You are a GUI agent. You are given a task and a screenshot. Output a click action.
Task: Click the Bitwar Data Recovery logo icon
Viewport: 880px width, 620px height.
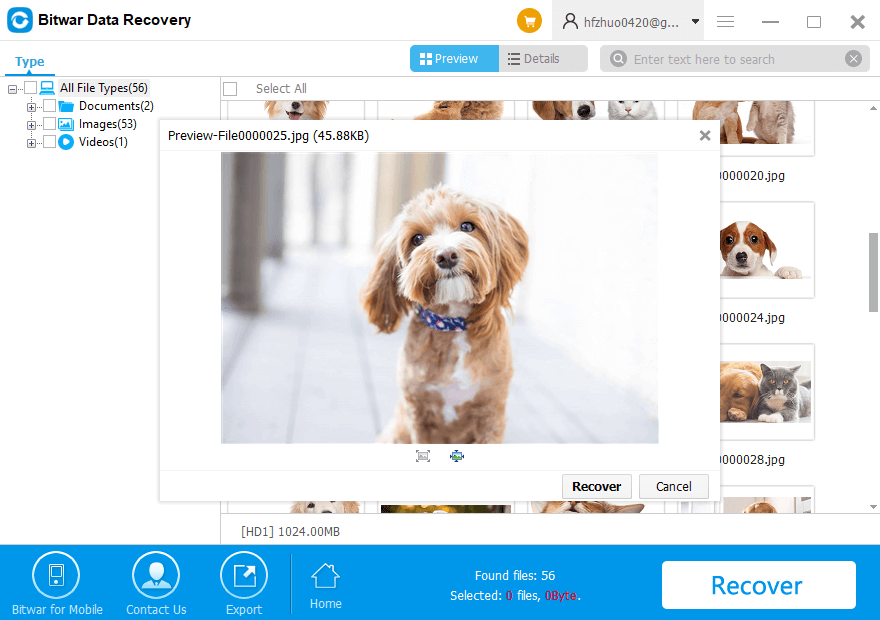tap(20, 20)
